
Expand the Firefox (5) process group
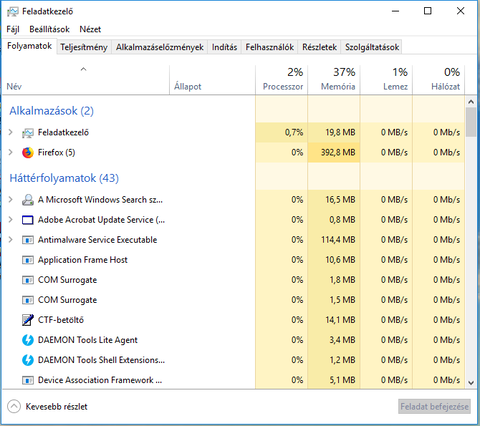tap(10, 152)
